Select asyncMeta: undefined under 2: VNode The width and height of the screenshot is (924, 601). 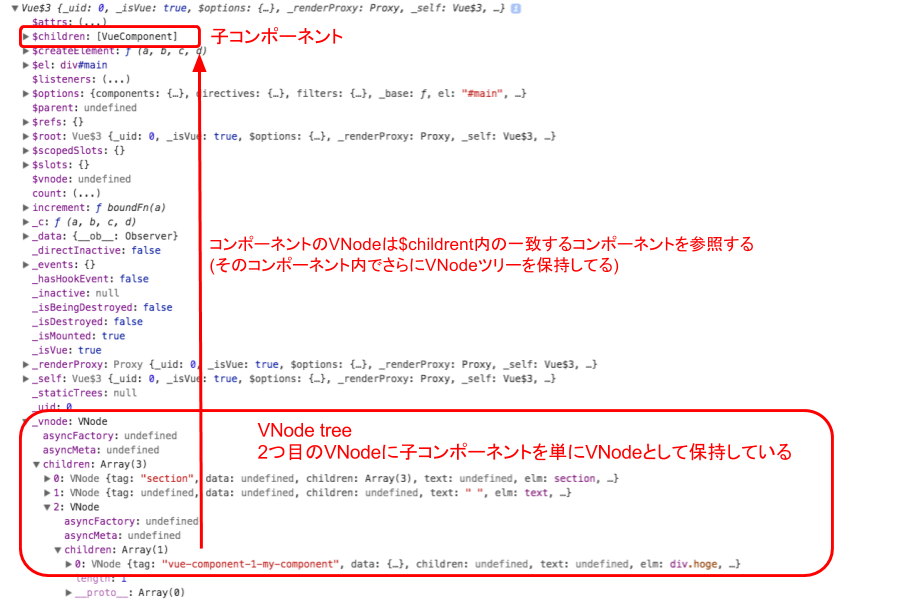[123, 535]
